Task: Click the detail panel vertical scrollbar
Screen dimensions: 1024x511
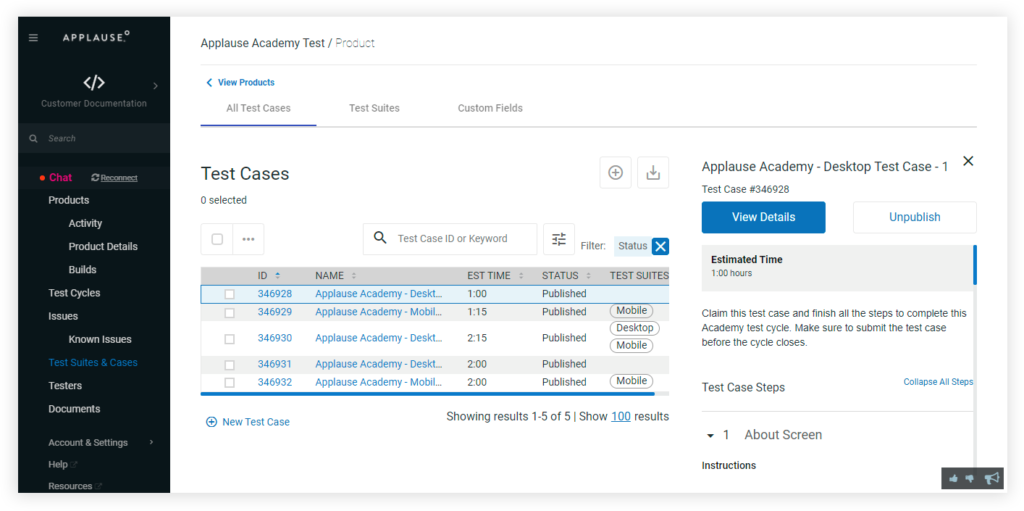Action: point(975,265)
